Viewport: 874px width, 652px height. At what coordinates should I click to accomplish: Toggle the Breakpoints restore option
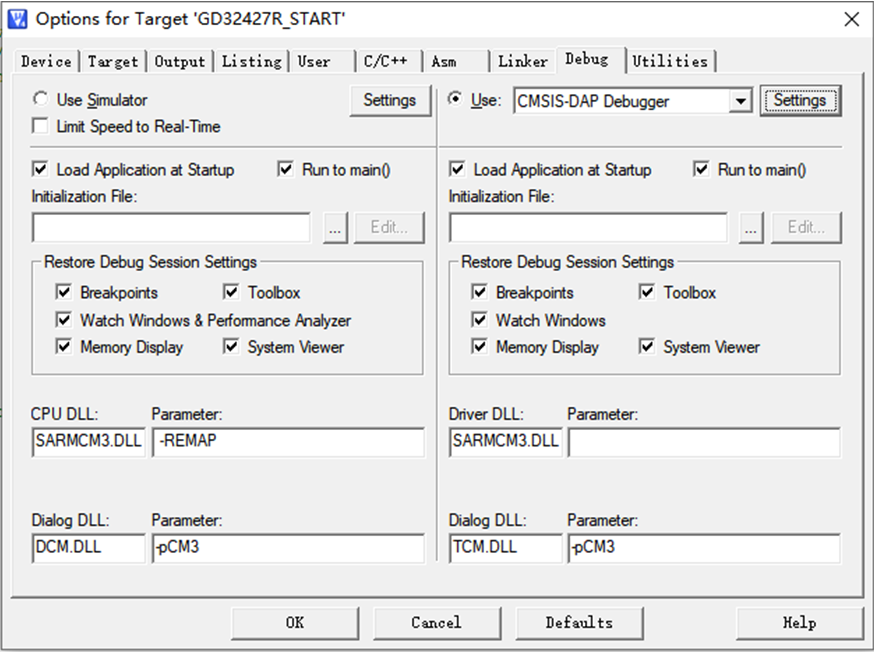coord(64,292)
